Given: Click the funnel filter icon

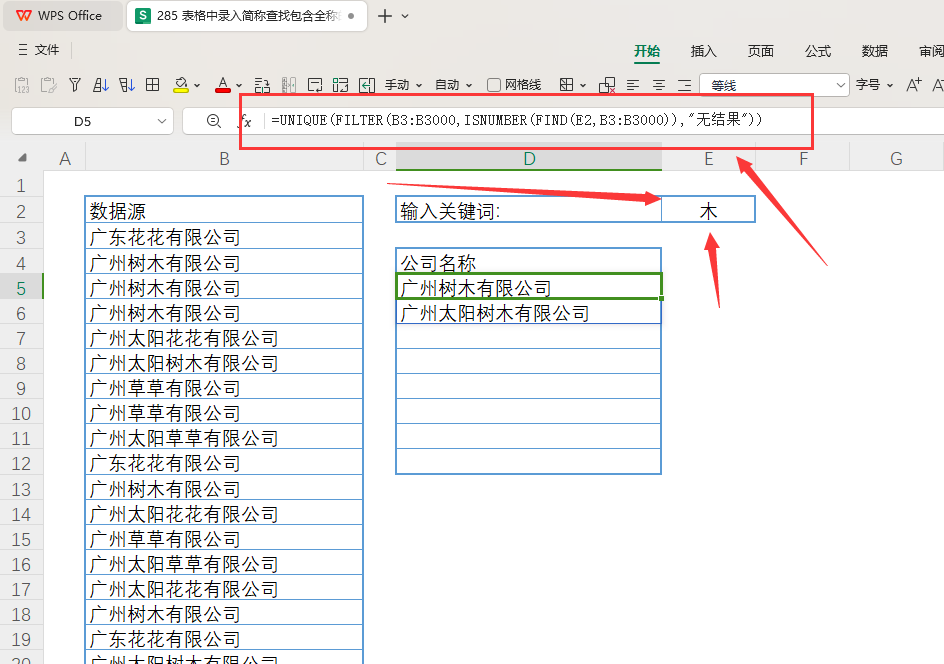Looking at the screenshot, I should [75, 85].
